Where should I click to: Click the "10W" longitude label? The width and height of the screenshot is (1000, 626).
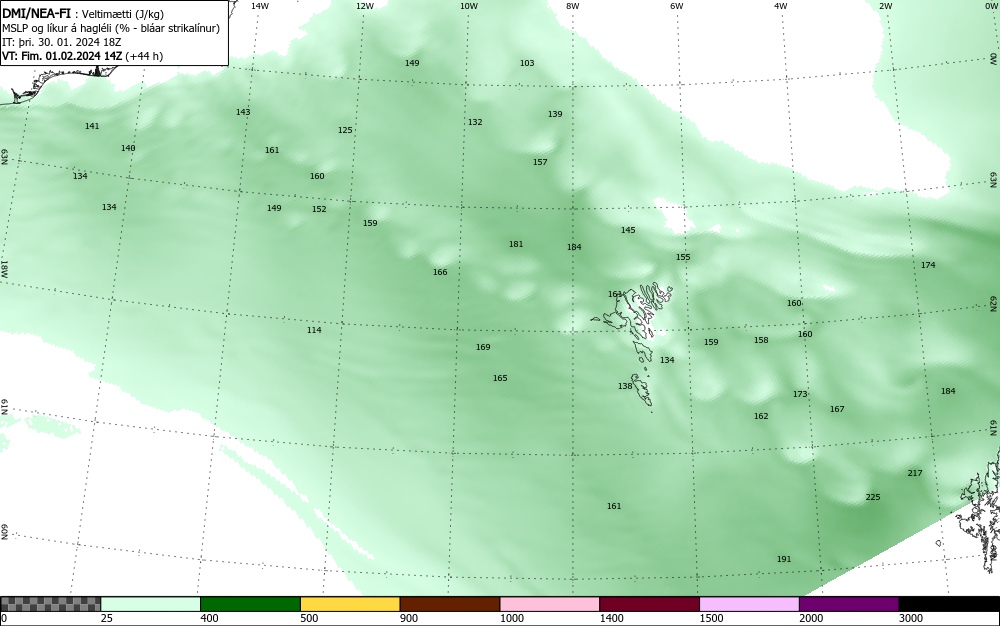point(469,6)
